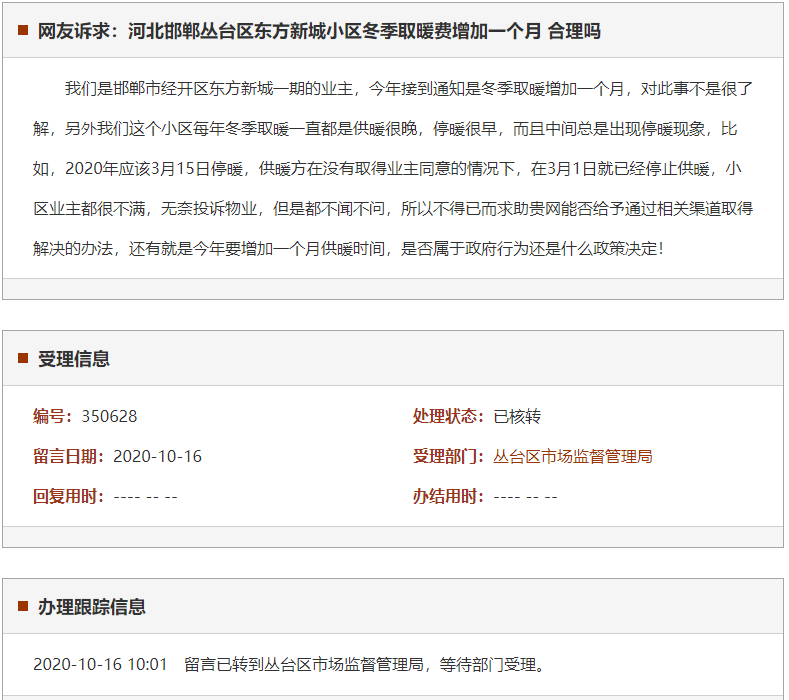Open the 丛台区市场监督管理局 department link

coord(572,456)
